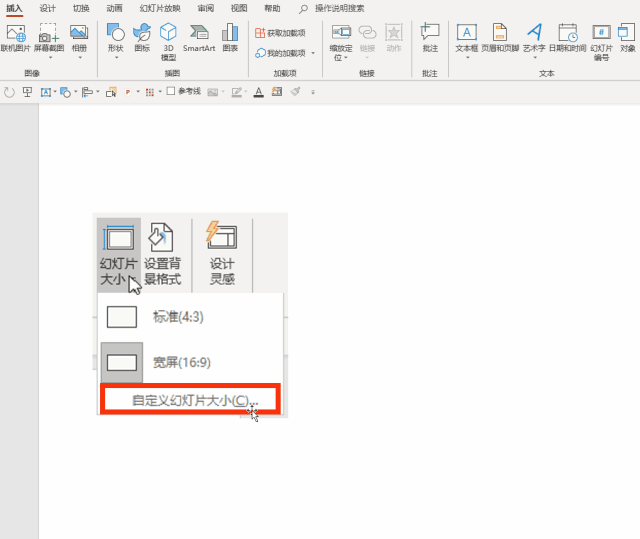
Task: Expand 我的加载项 add-ins dropdown arrow
Action: [313, 53]
